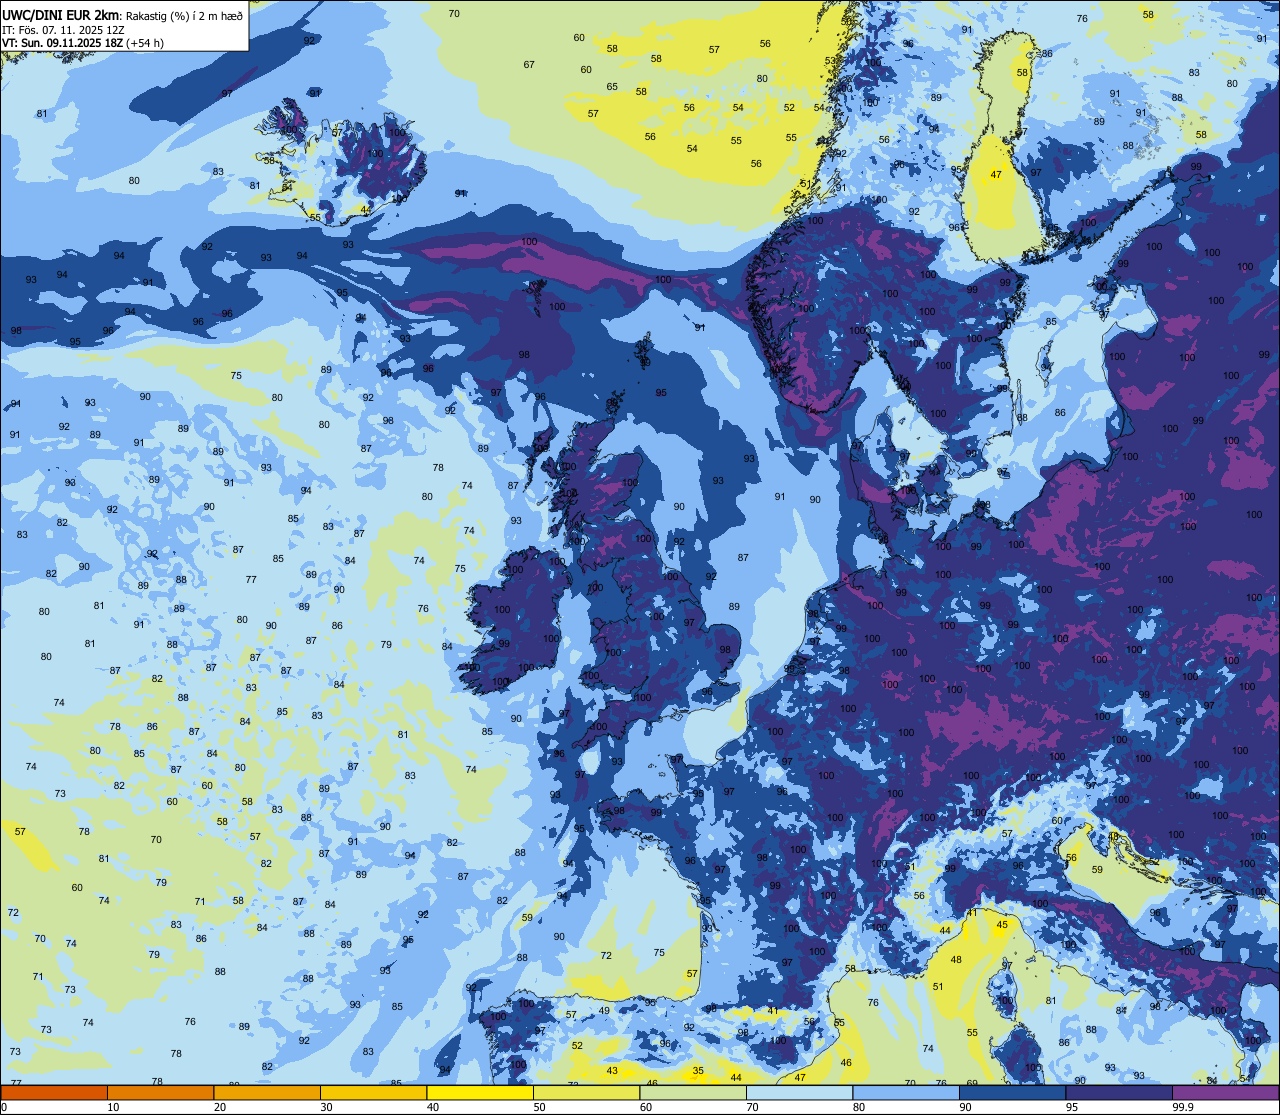The width and height of the screenshot is (1280, 1115).
Task: Select the '80' legend tick label
Action: pos(859,1107)
